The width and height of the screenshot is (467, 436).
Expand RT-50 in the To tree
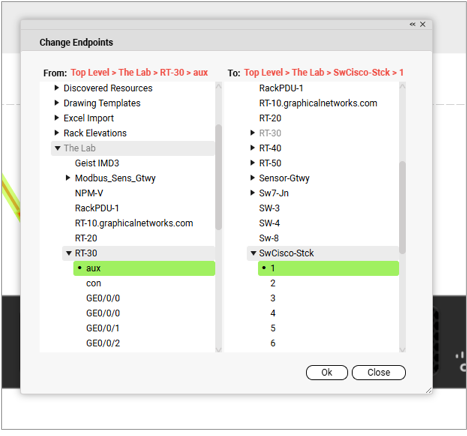253,163
